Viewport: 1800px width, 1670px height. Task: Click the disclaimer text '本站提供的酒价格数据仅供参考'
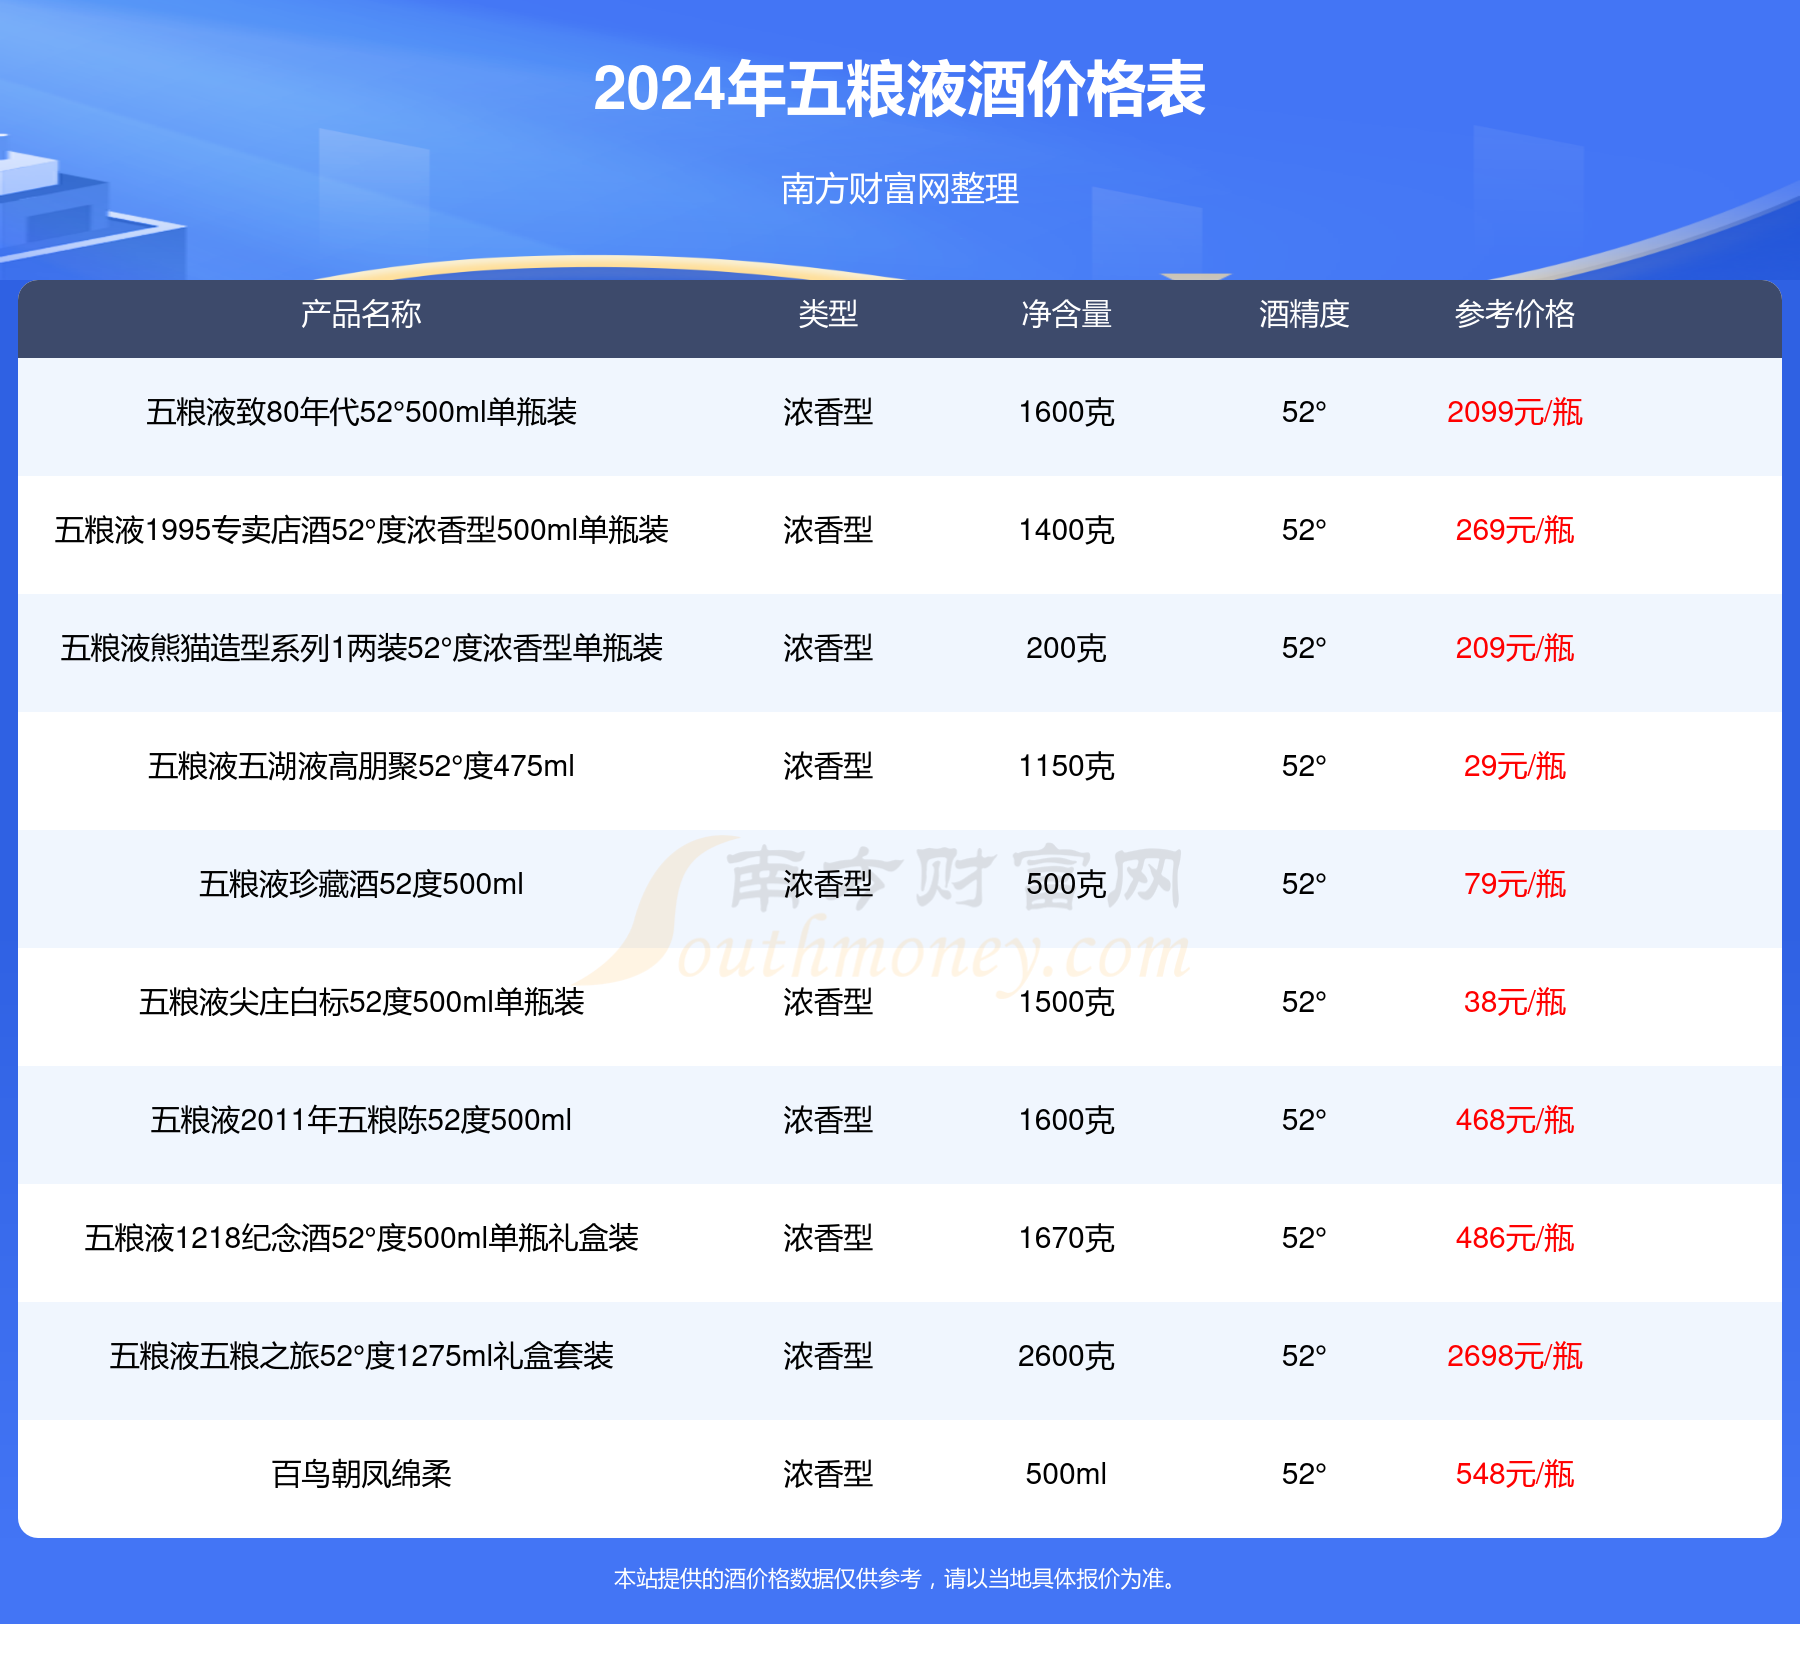(767, 1579)
